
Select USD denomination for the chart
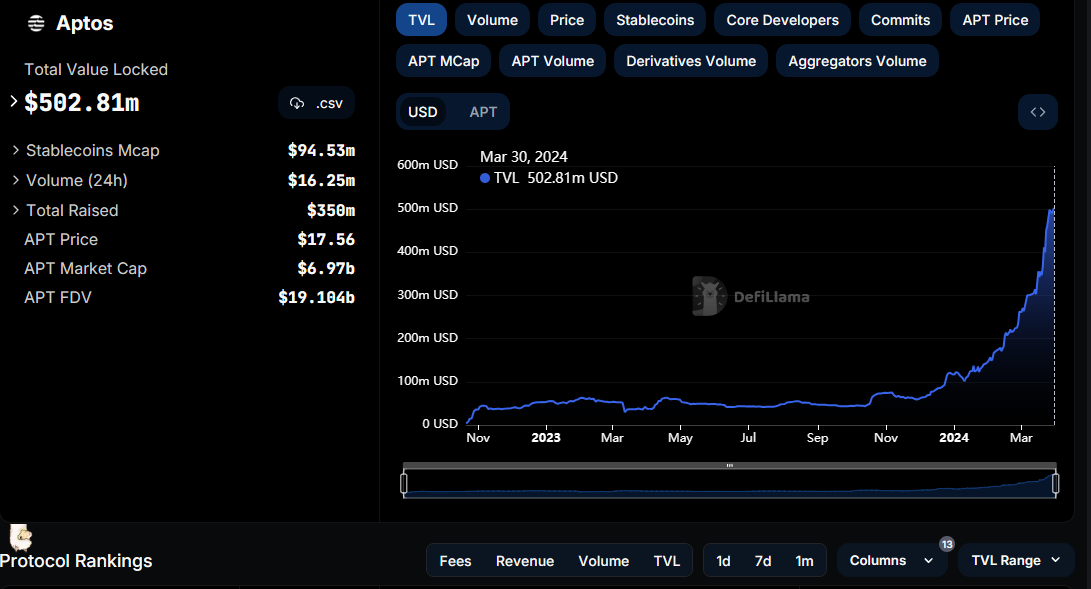(x=422, y=112)
